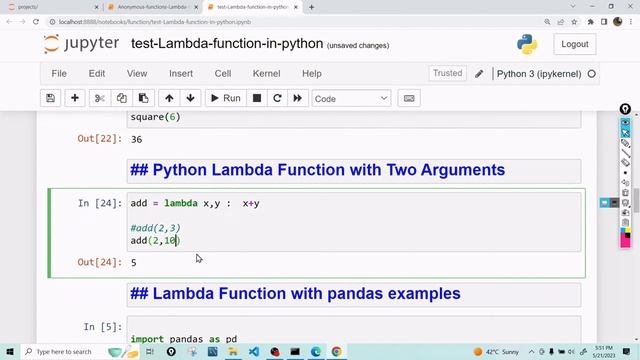Open the Insert menu
Image resolution: width=640 pixels, height=360 pixels.
click(x=181, y=73)
